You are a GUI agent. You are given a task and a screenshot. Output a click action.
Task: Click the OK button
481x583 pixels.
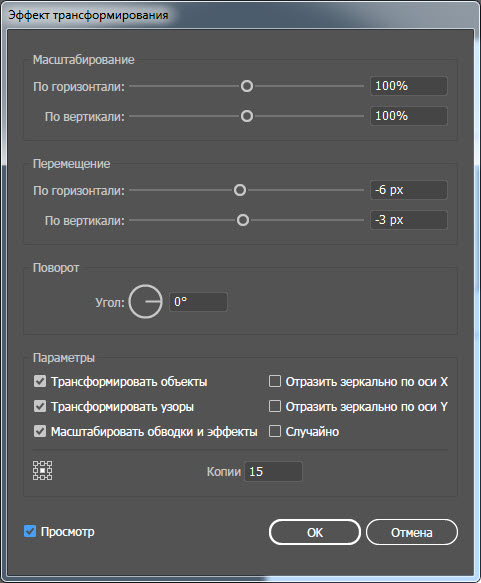(314, 532)
